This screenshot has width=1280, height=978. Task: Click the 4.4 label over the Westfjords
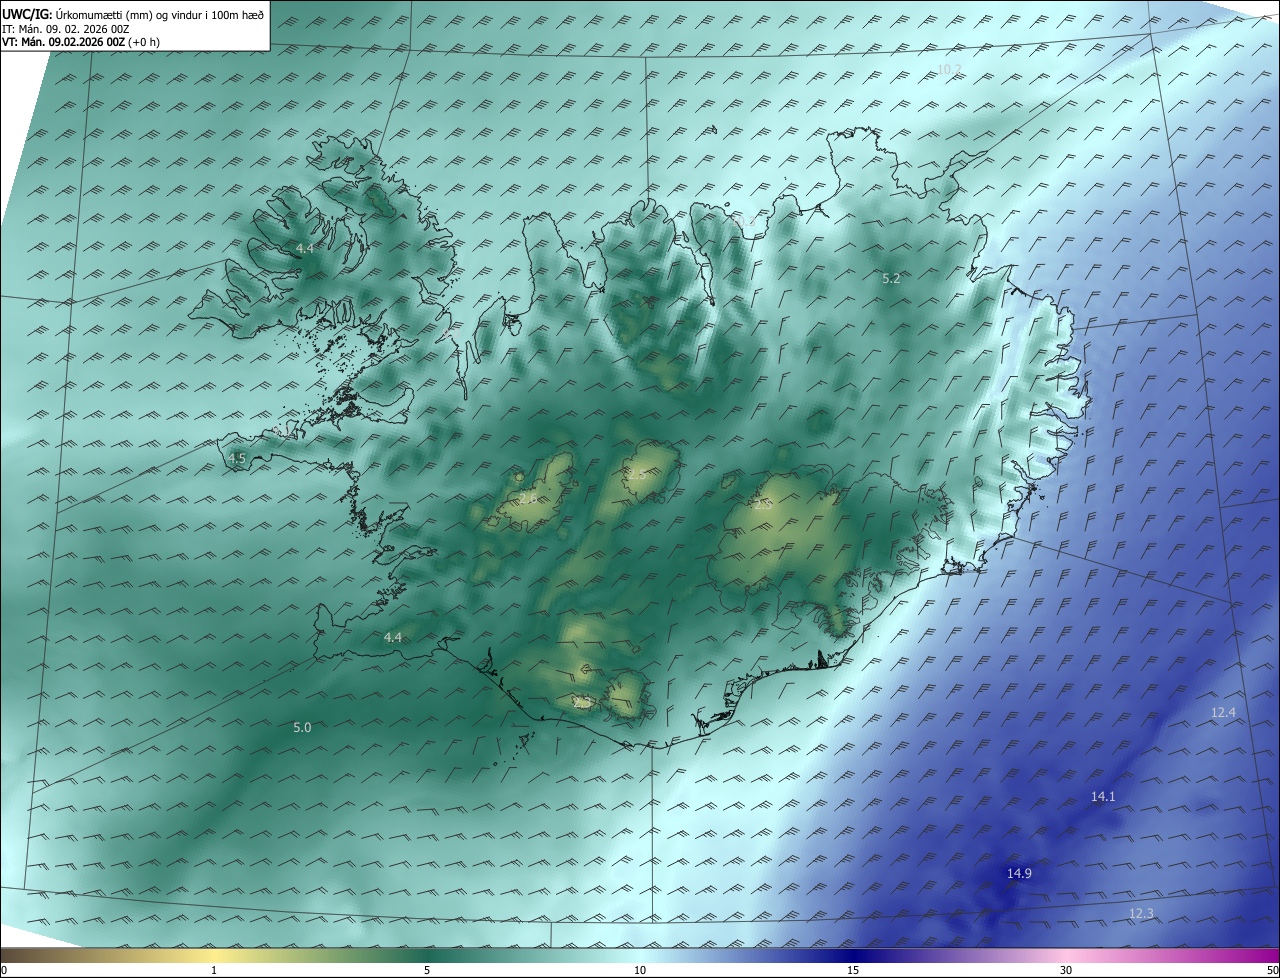pyautogui.click(x=304, y=248)
